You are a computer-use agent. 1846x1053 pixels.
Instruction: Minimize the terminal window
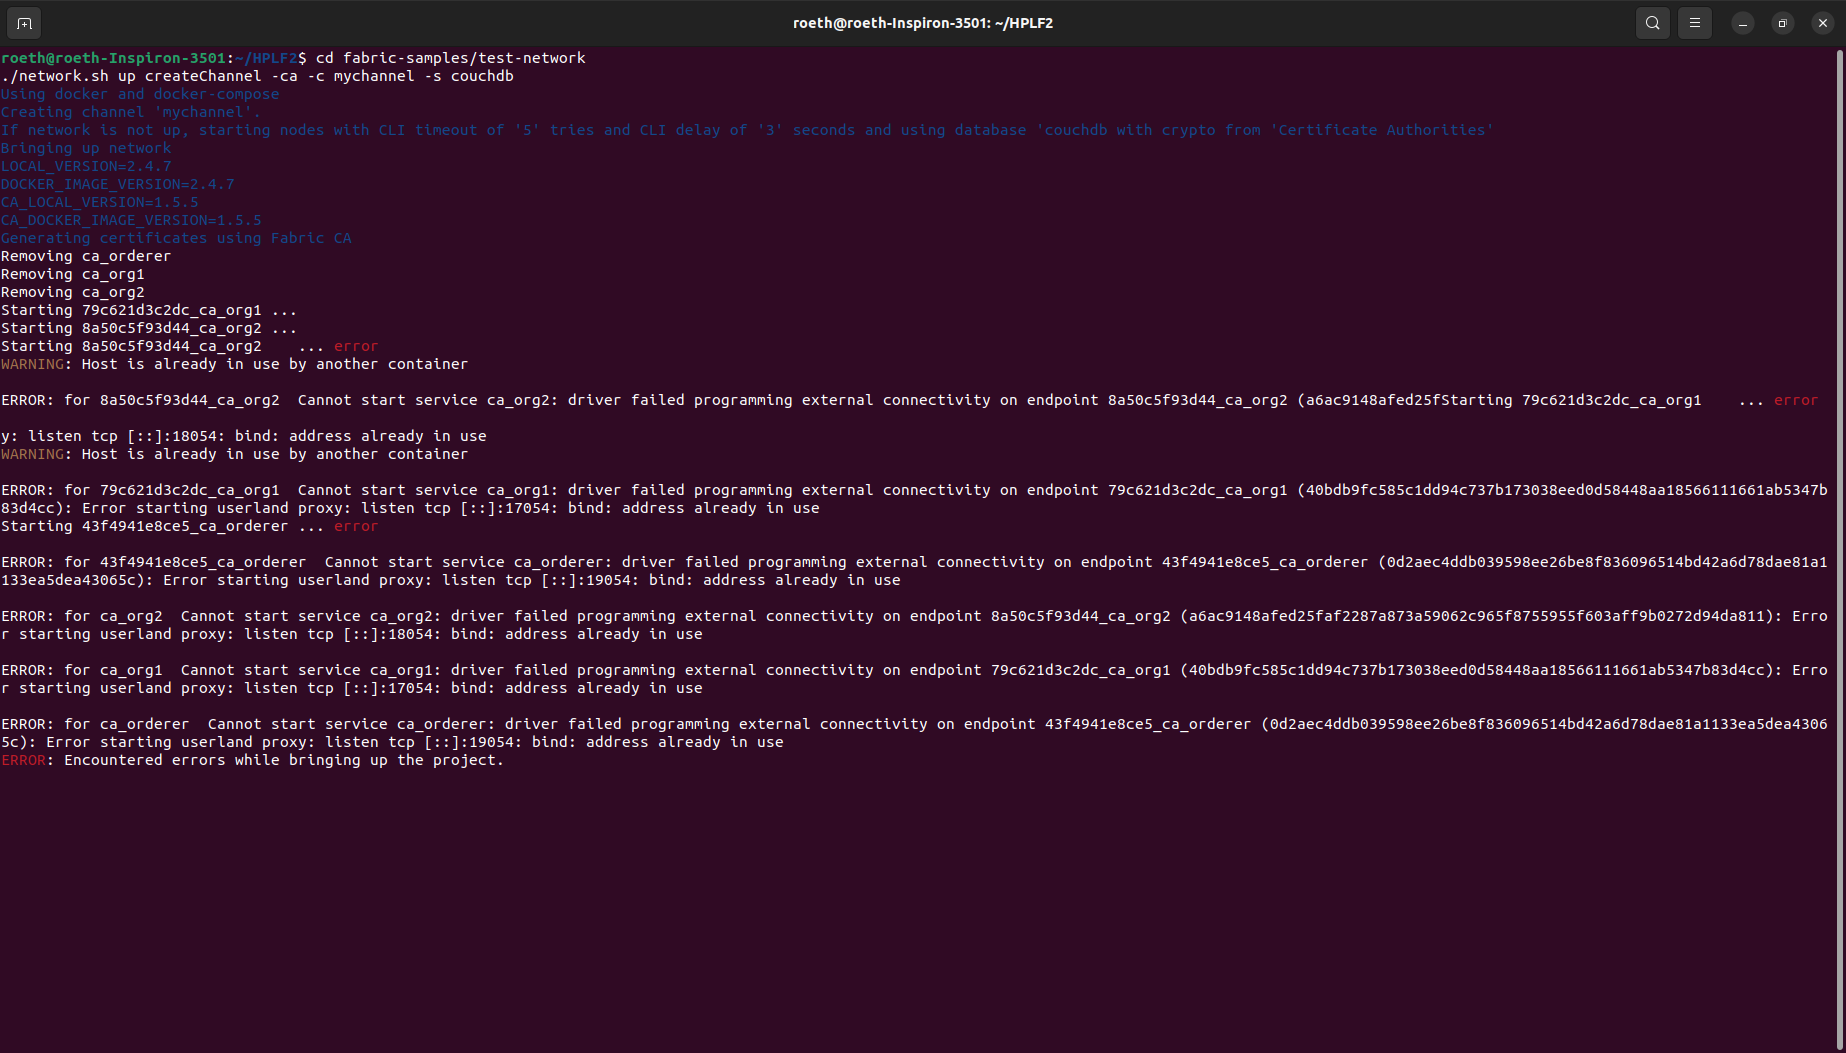(1743, 23)
